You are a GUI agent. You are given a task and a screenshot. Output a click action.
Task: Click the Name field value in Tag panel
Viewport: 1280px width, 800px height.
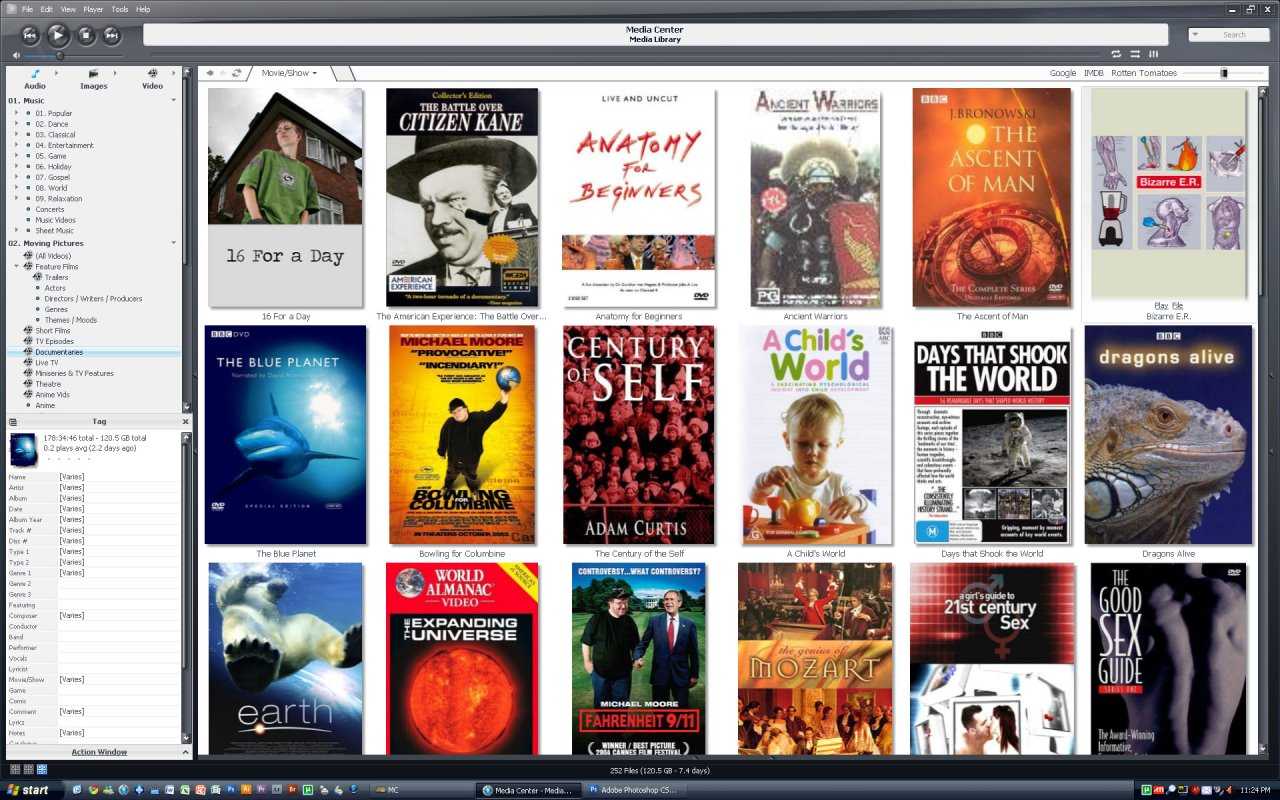tap(119, 477)
